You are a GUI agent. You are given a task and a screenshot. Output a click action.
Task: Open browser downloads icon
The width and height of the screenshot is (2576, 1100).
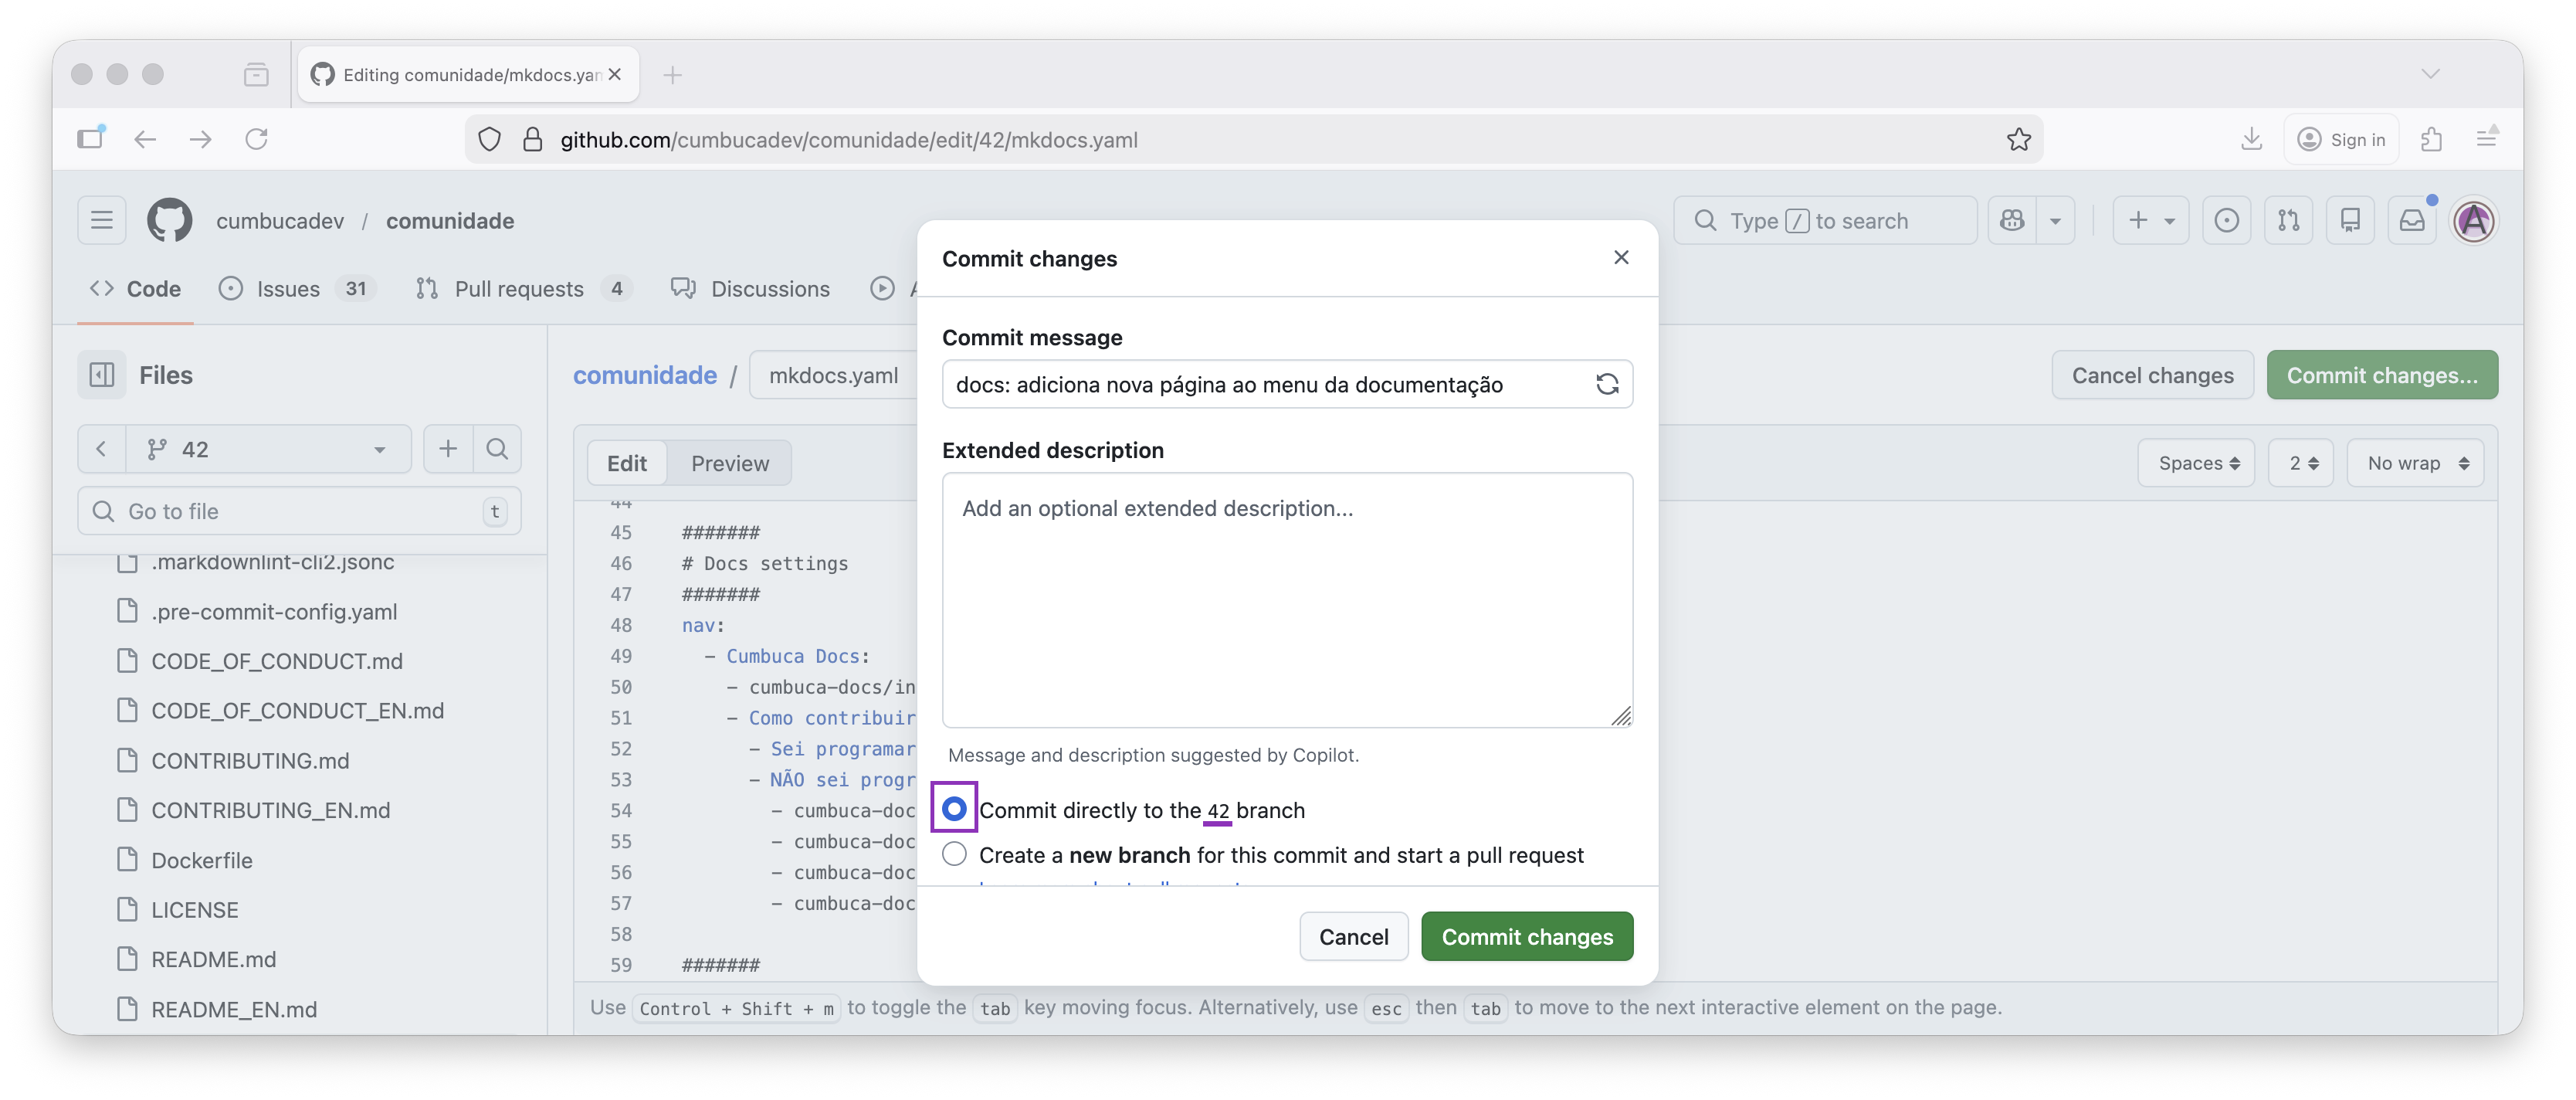point(2251,139)
